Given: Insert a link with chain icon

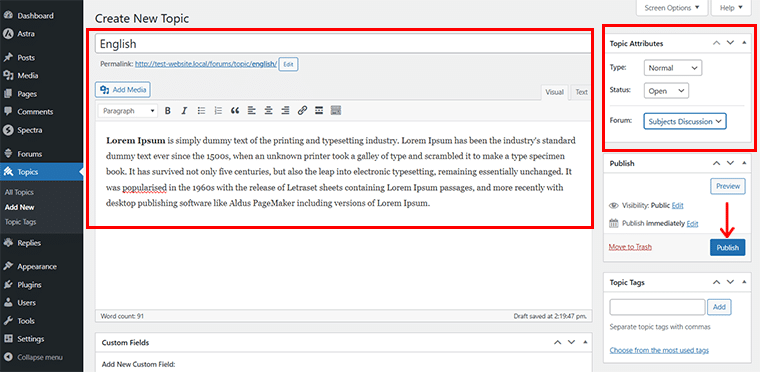Looking at the screenshot, I should pos(302,111).
